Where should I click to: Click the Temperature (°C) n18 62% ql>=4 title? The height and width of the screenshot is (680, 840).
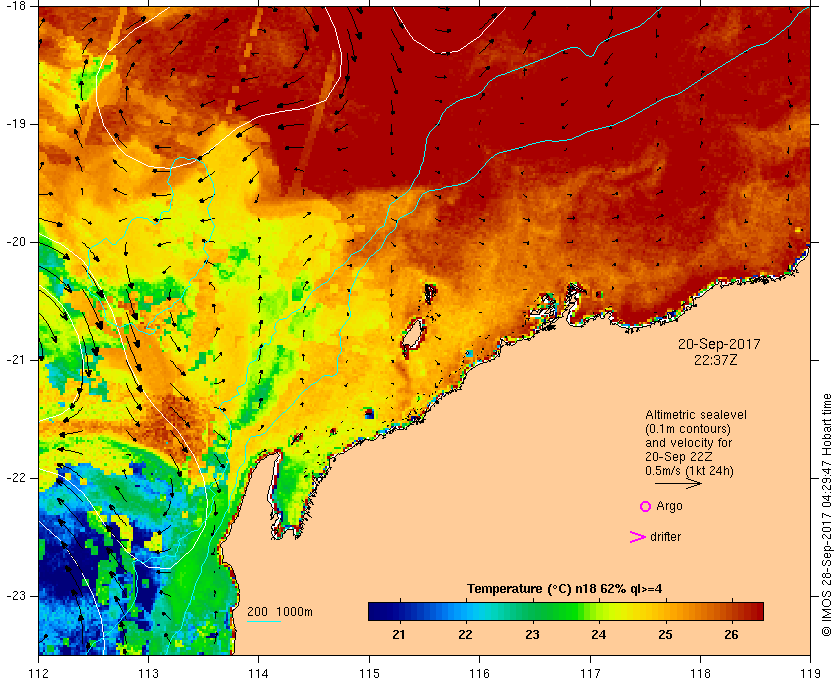pyautogui.click(x=564, y=588)
